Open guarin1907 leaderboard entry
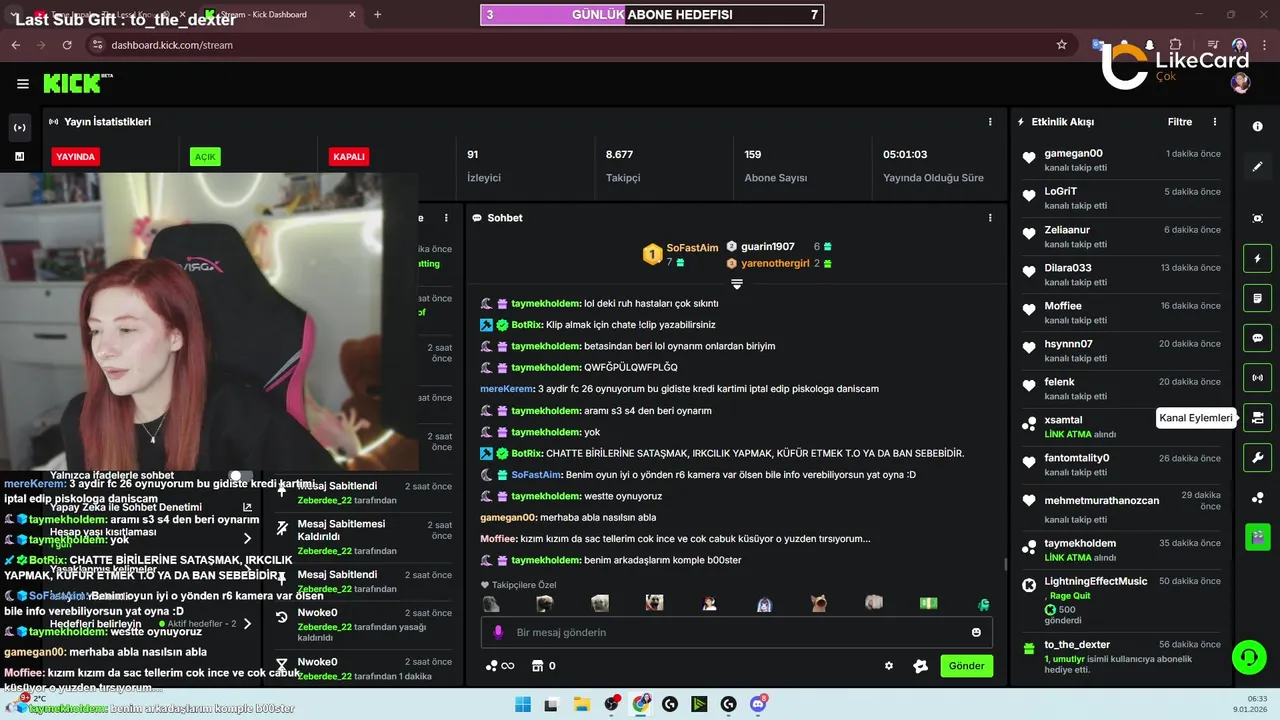This screenshot has width=1280, height=720. point(779,247)
